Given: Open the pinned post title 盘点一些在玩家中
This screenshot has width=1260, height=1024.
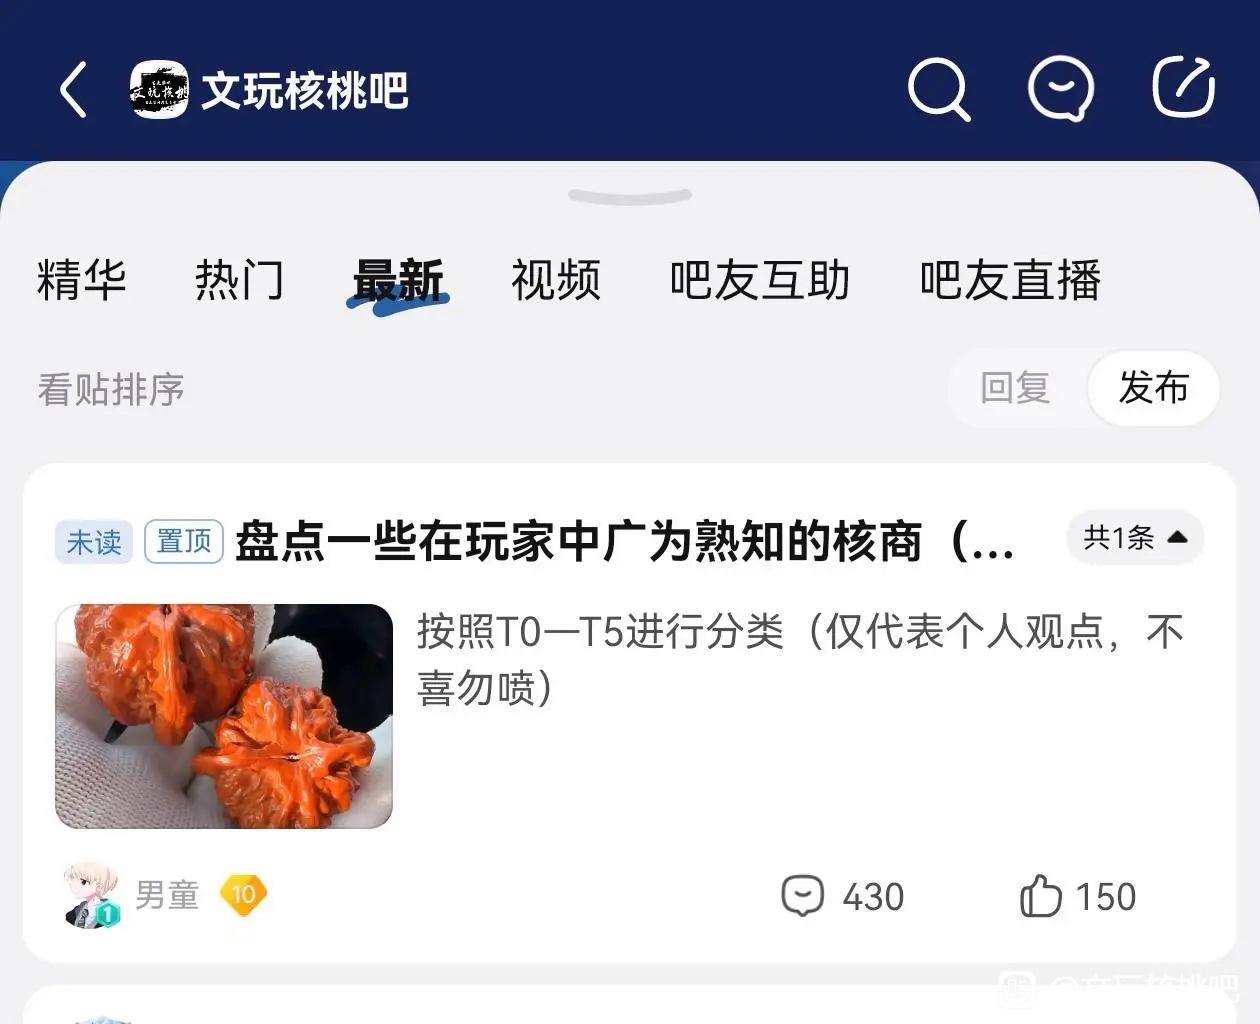Looking at the screenshot, I should 625,542.
